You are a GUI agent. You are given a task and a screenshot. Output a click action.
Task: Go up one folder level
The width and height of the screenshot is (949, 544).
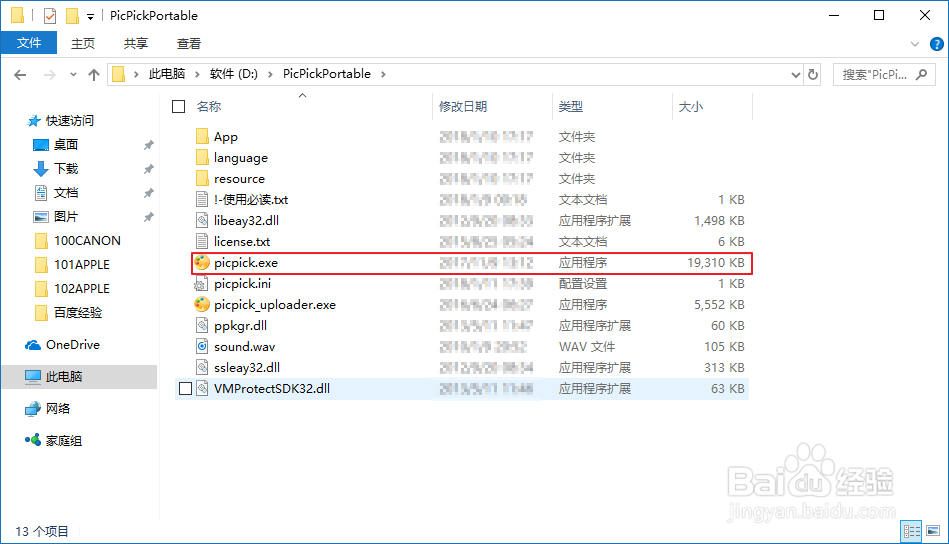94,74
